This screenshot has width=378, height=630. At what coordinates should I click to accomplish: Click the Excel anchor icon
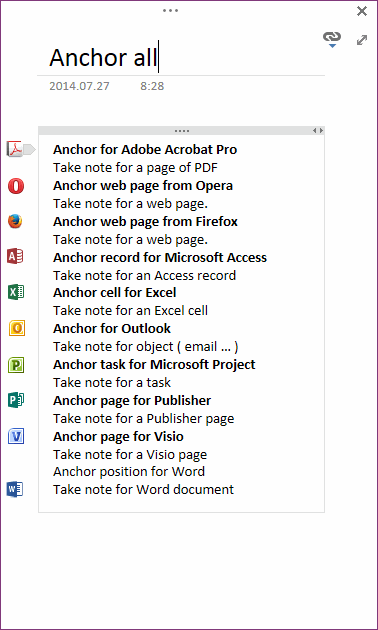coord(16,292)
